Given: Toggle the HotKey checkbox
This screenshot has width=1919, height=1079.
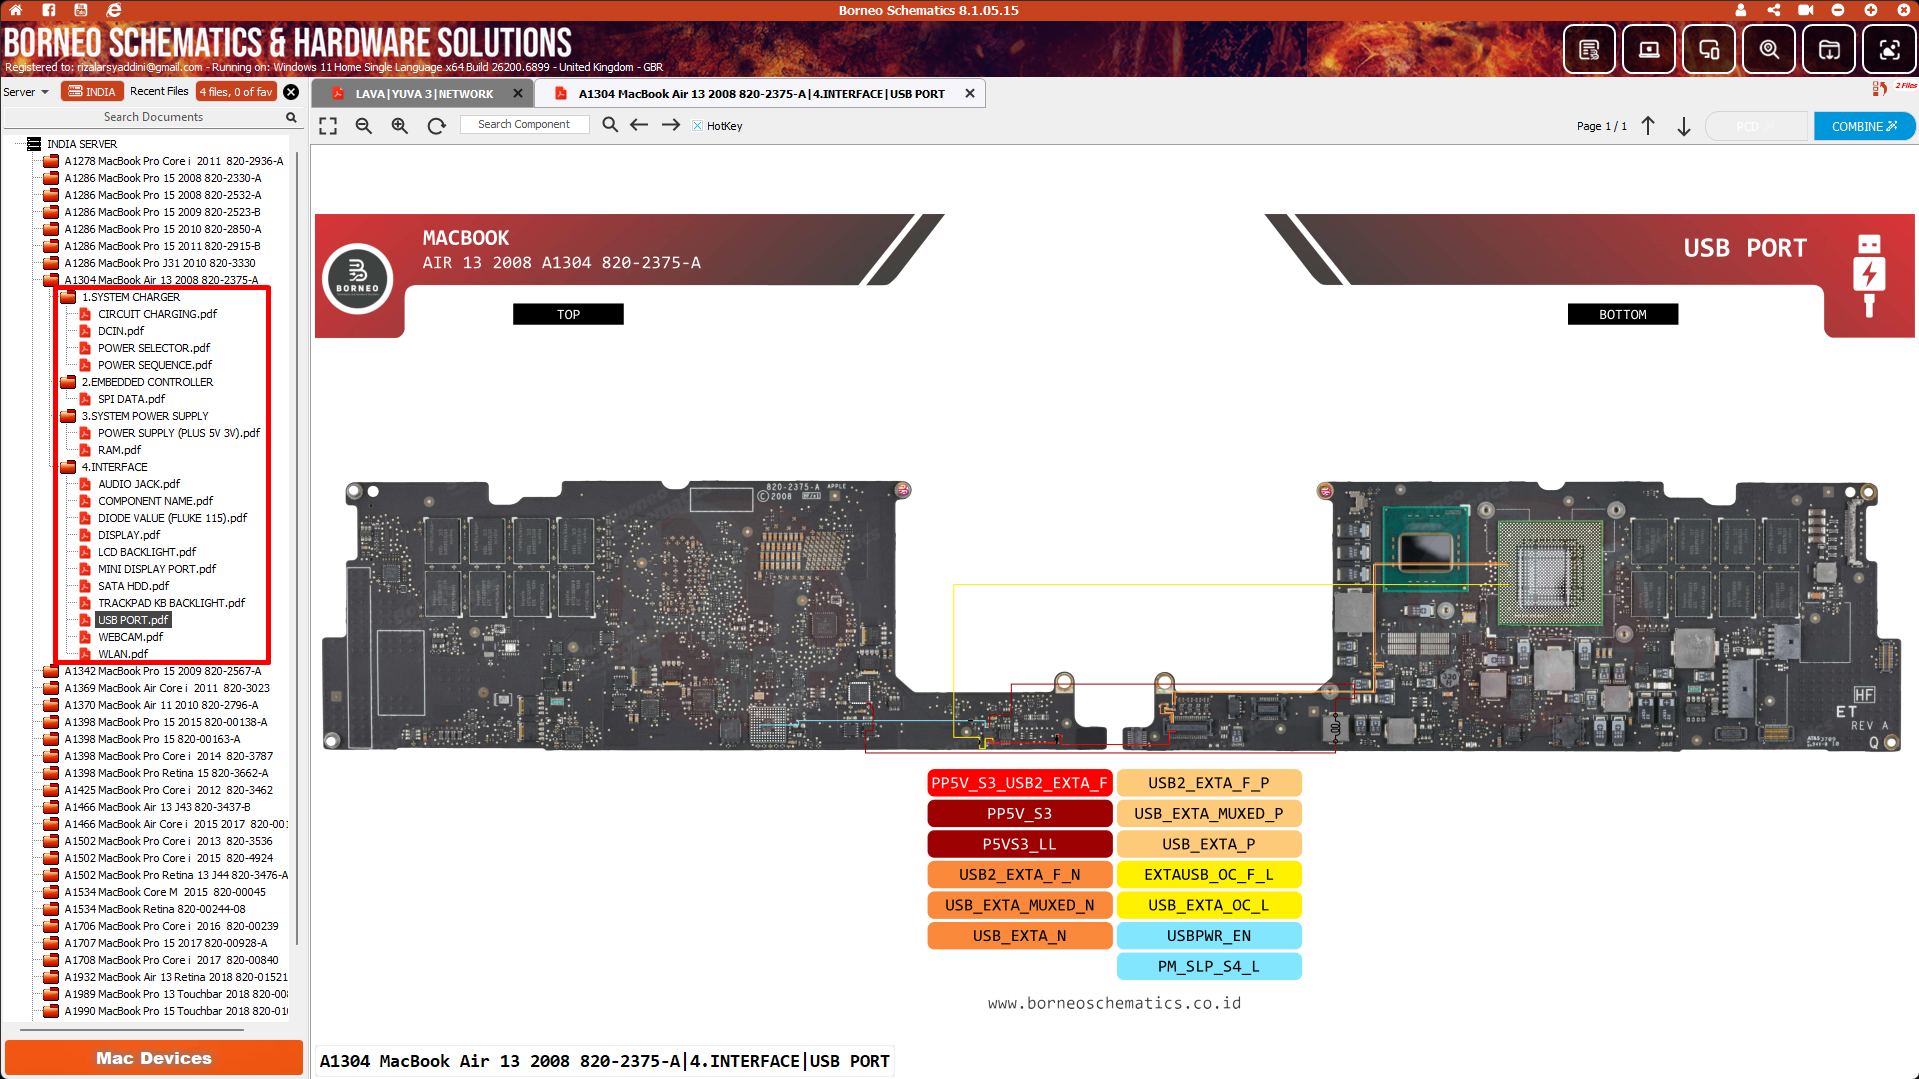Looking at the screenshot, I should [x=697, y=126].
